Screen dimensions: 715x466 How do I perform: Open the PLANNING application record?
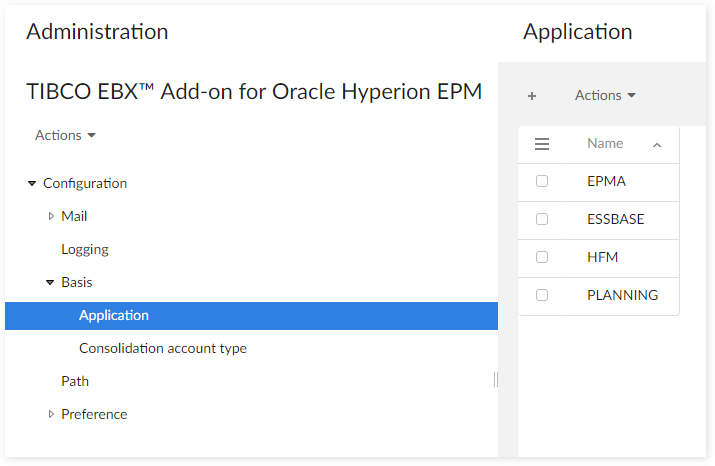pyautogui.click(x=622, y=295)
